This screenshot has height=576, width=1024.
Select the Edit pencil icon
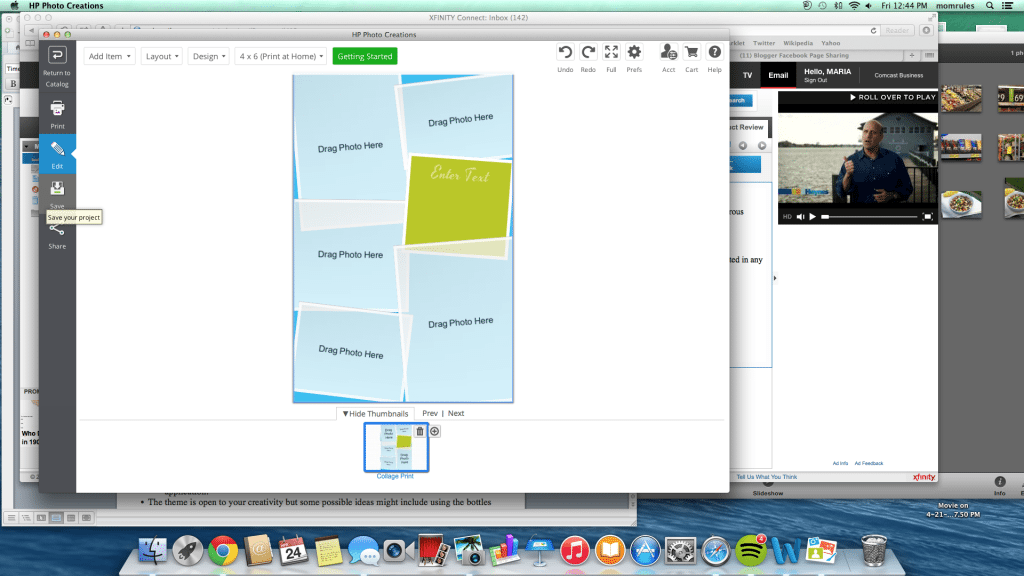(x=57, y=150)
